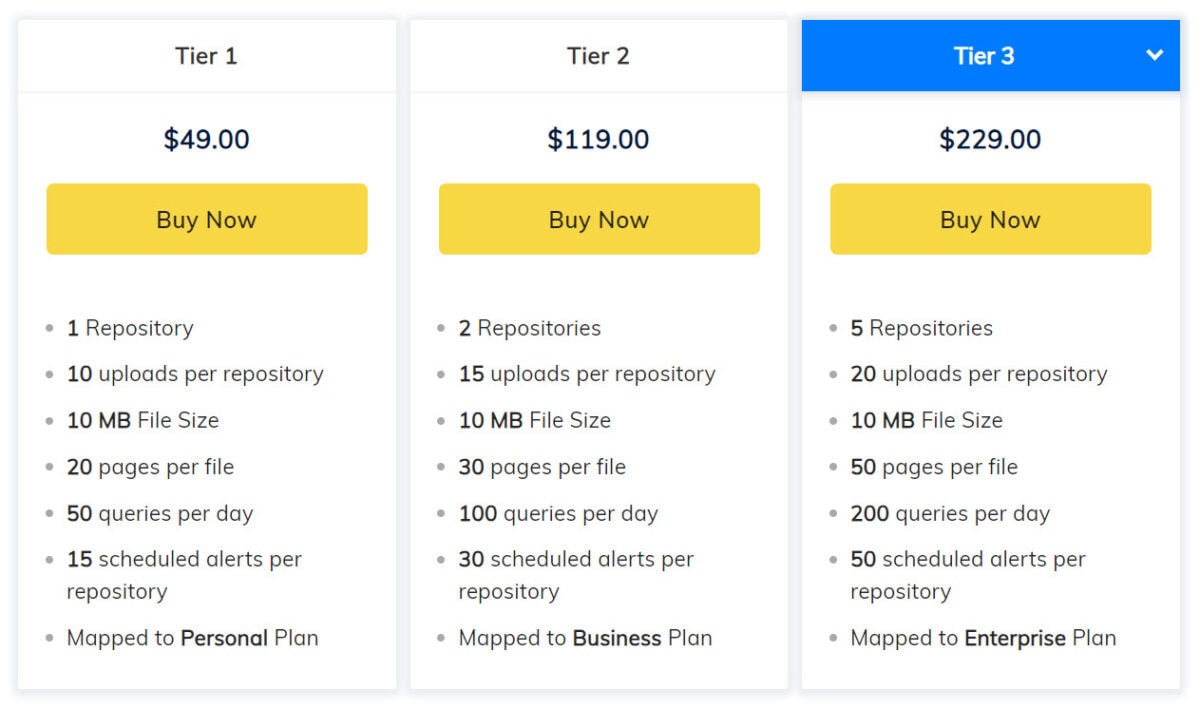Click the 10 MB File Size entry under Tier 1

click(142, 420)
